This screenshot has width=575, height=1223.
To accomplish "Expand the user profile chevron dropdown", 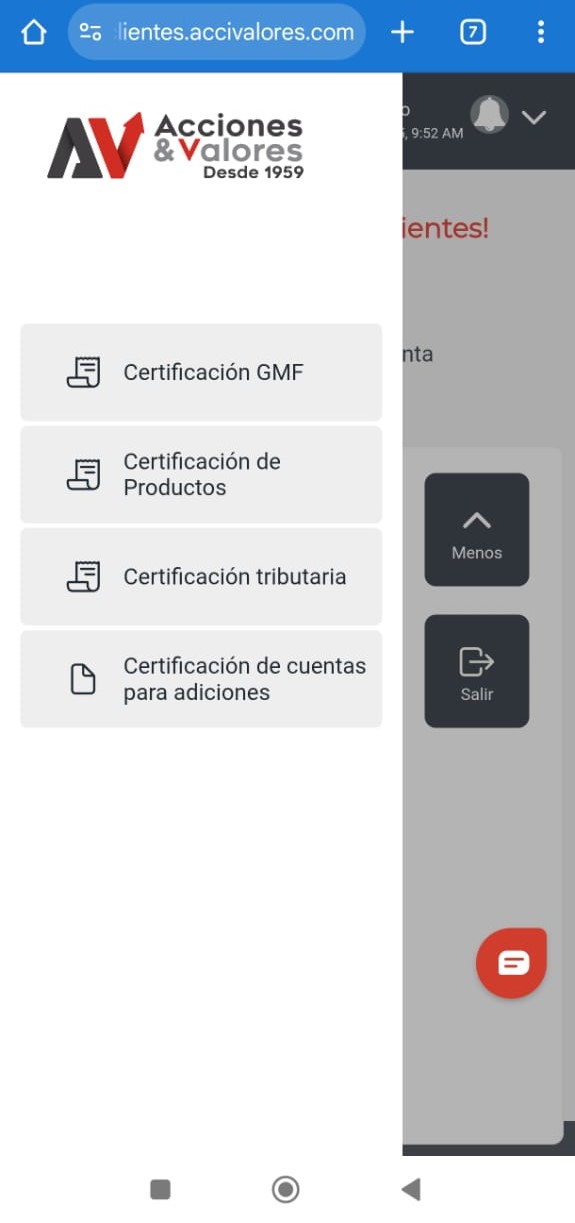I will tap(534, 117).
